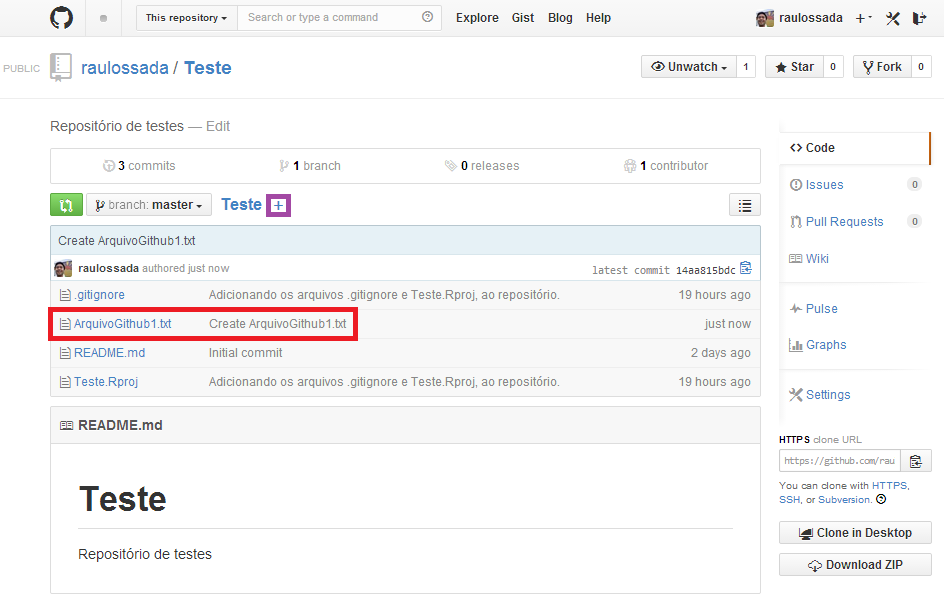
Task: Open the stargazers count 0
Action: 833,67
